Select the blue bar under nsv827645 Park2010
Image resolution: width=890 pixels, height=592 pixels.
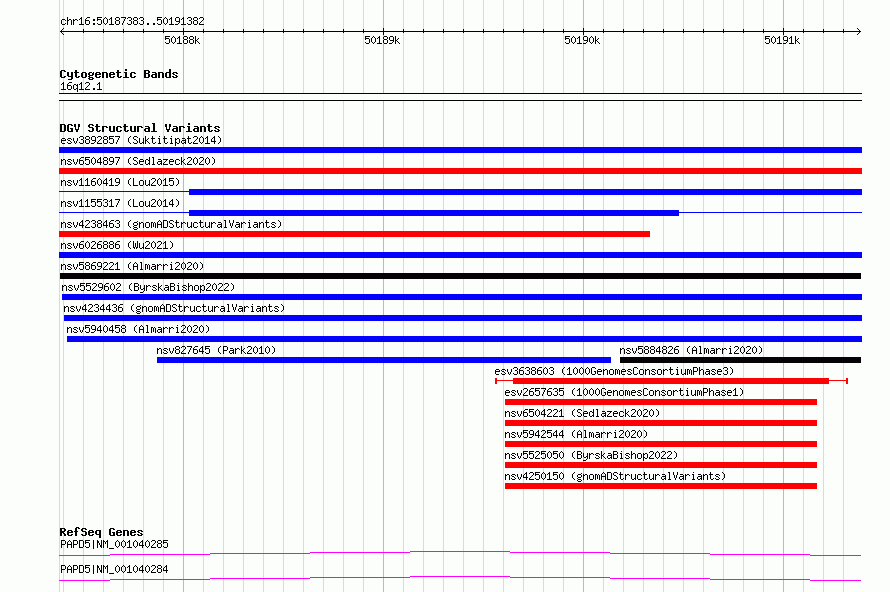tap(384, 360)
